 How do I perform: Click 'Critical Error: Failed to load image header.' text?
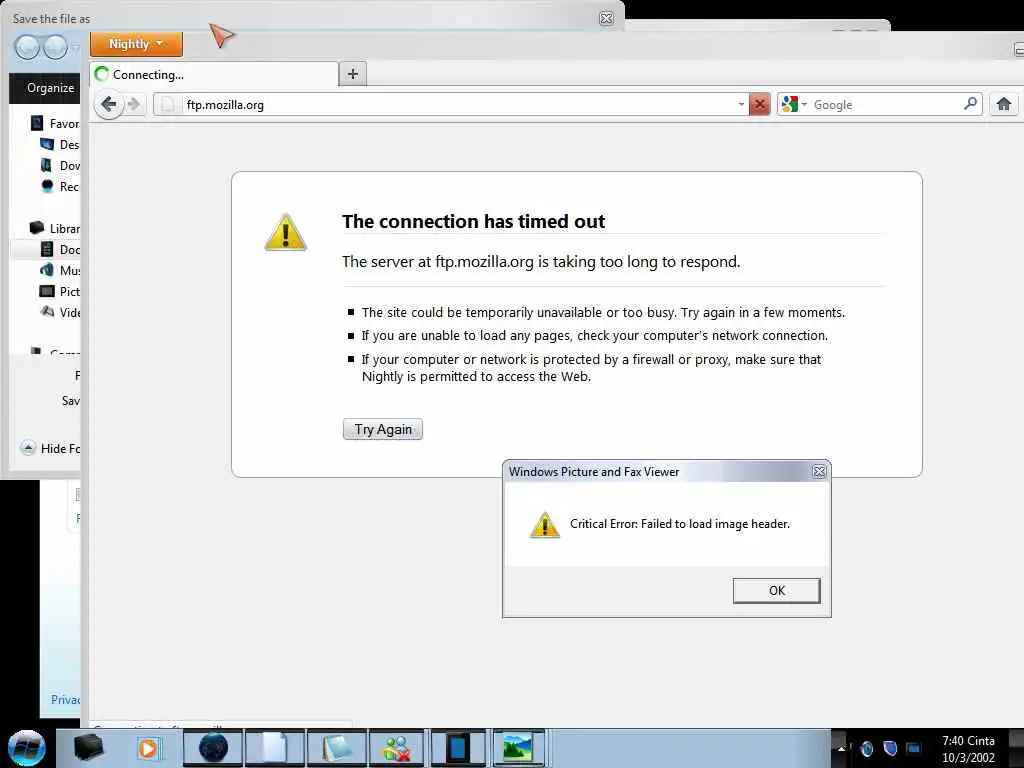[680, 524]
